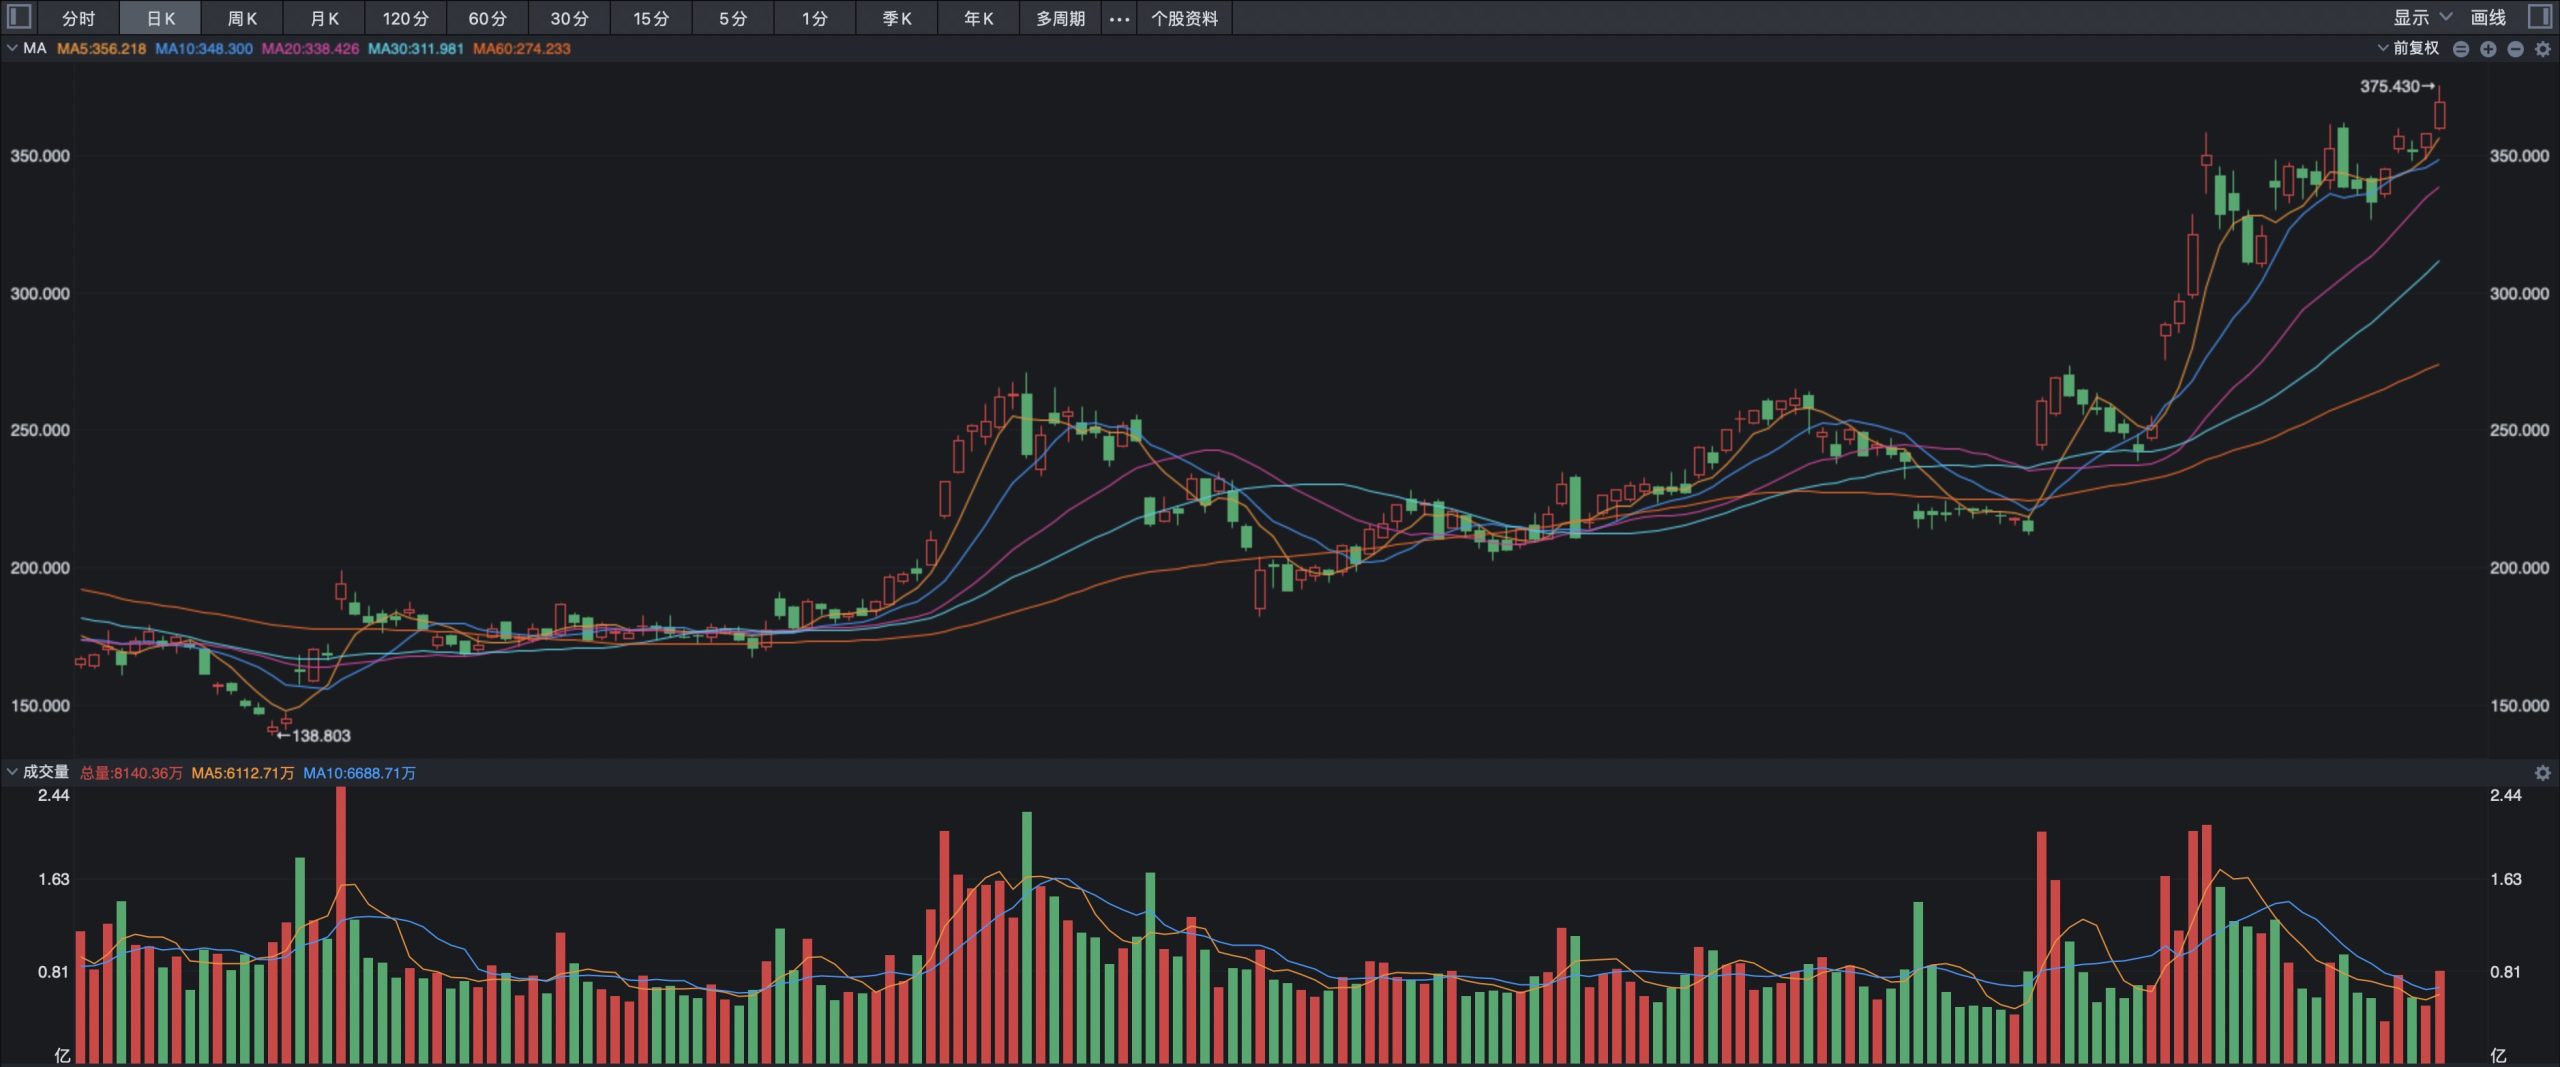The image size is (2560, 1067).
Task: Click the right volume axis 0.81 label
Action: pos(2505,972)
